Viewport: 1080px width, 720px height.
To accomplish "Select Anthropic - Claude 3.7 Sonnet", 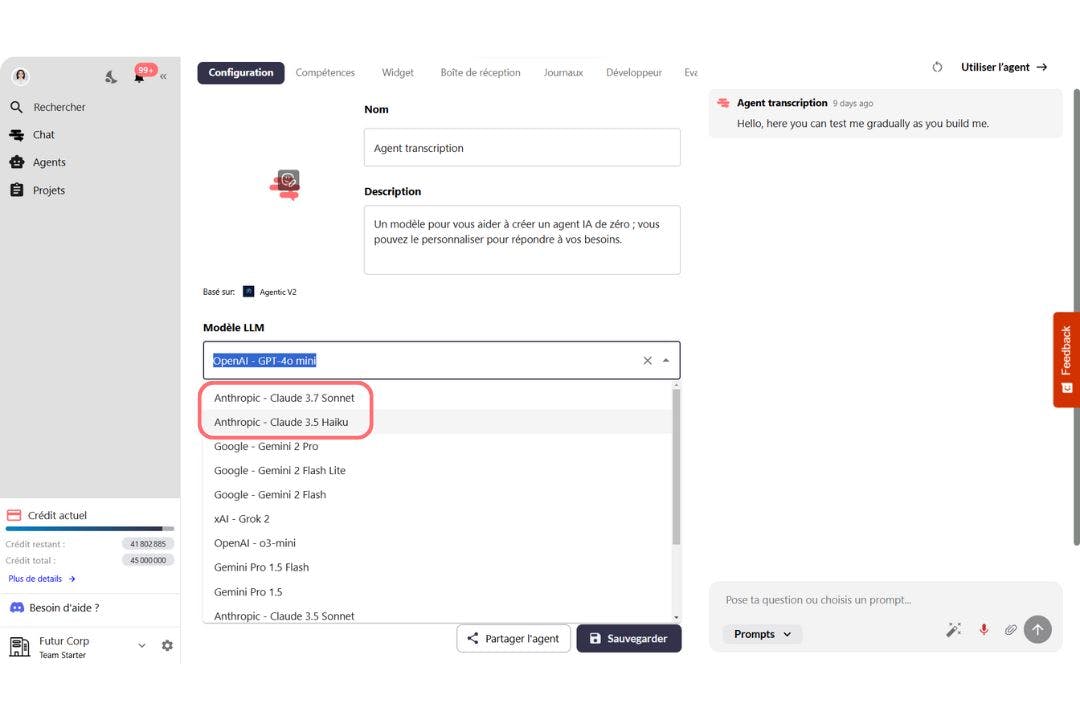I will (437, 398).
